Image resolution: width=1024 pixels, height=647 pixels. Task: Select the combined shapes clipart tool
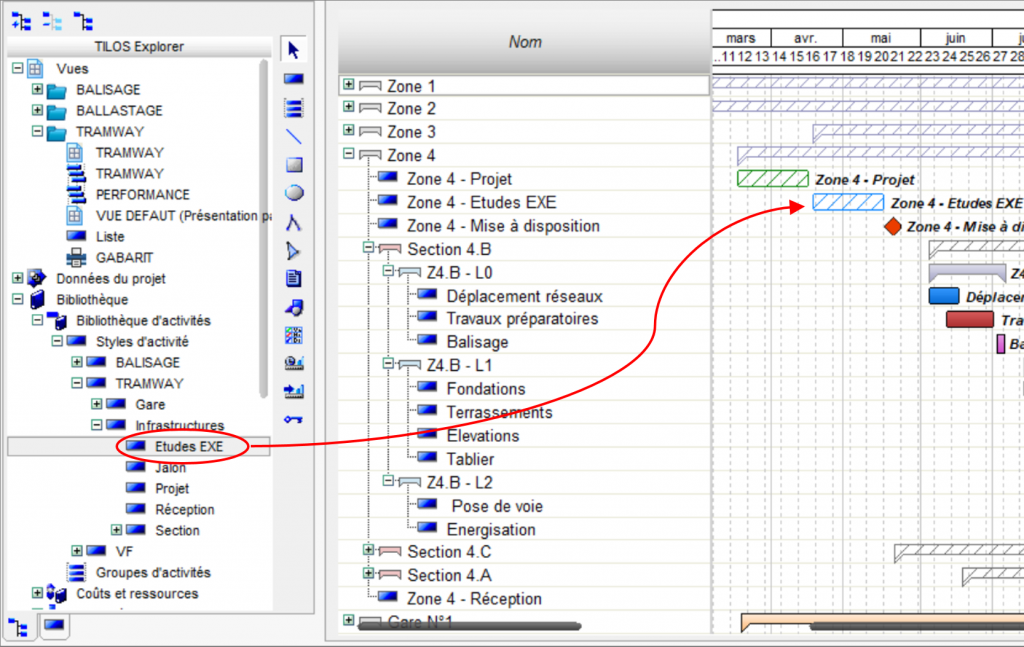(294, 308)
